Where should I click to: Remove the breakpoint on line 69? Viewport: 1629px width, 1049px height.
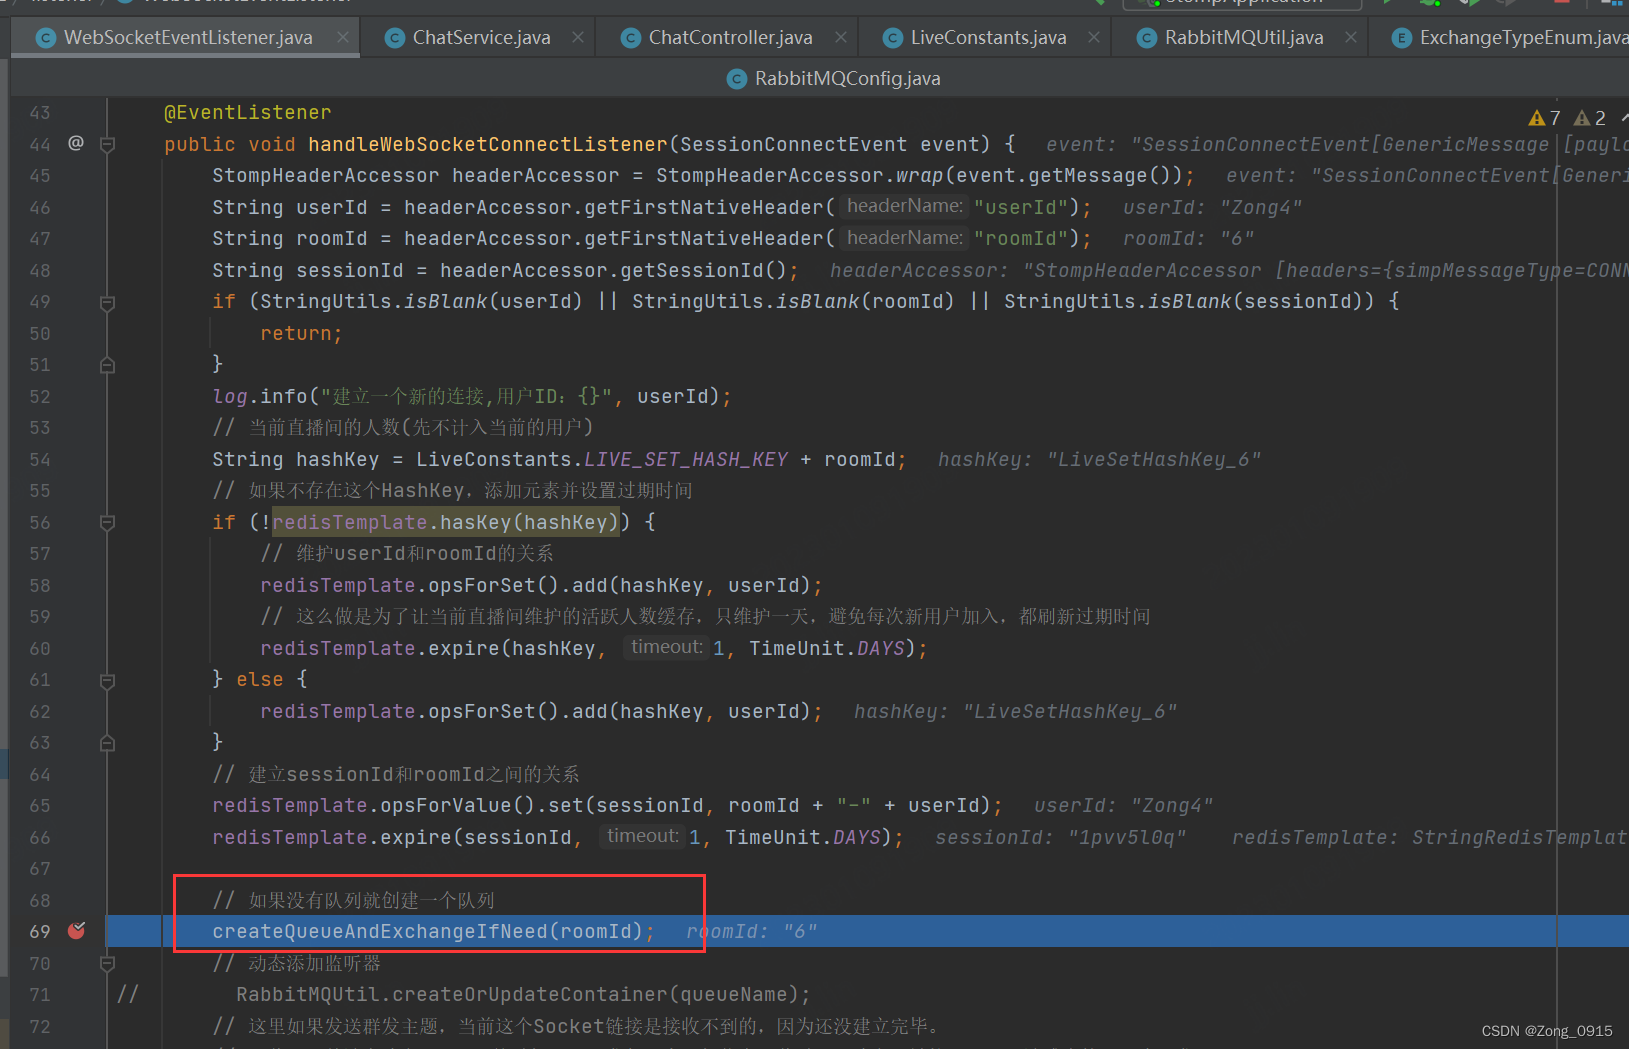tap(76, 931)
